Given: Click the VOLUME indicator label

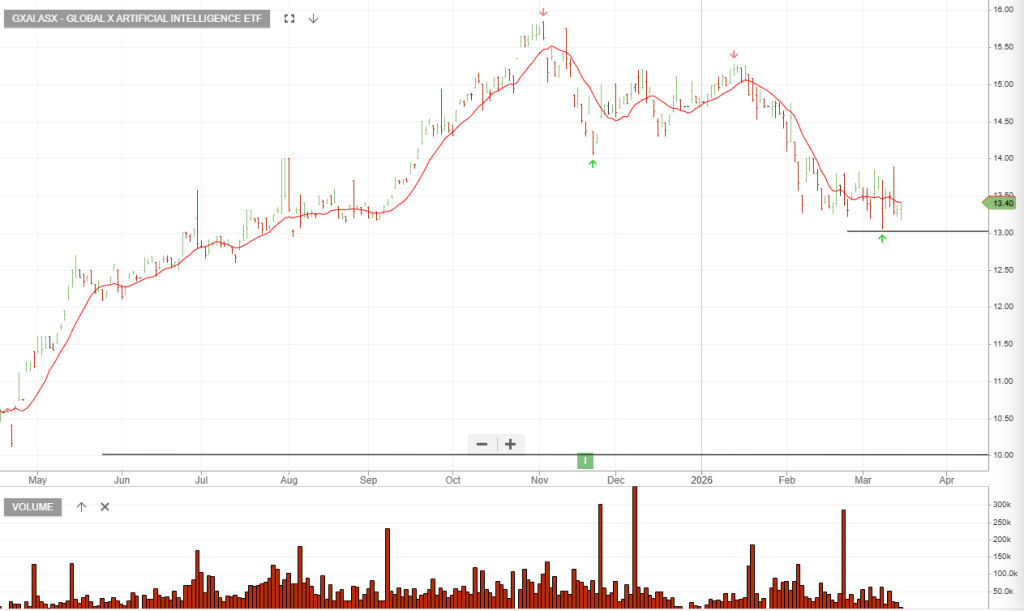Looking at the screenshot, I should (33, 507).
